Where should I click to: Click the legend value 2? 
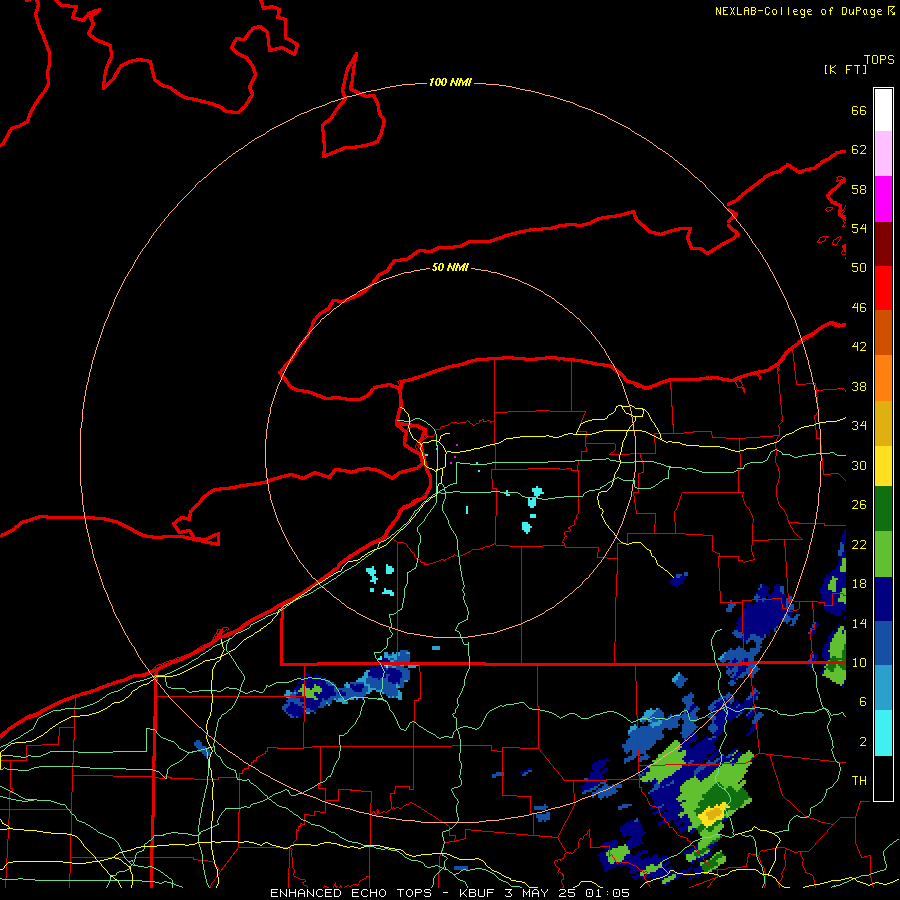point(863,741)
